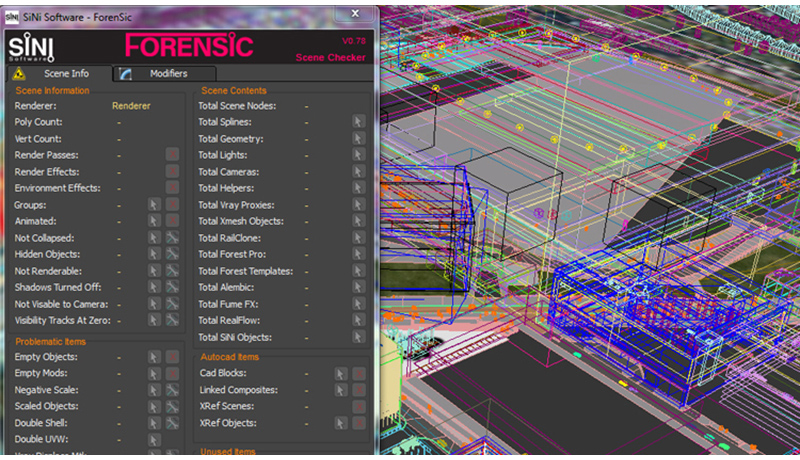The width and height of the screenshot is (800, 460).
Task: Select Empty Mods with cursor icon
Action: tap(154, 373)
